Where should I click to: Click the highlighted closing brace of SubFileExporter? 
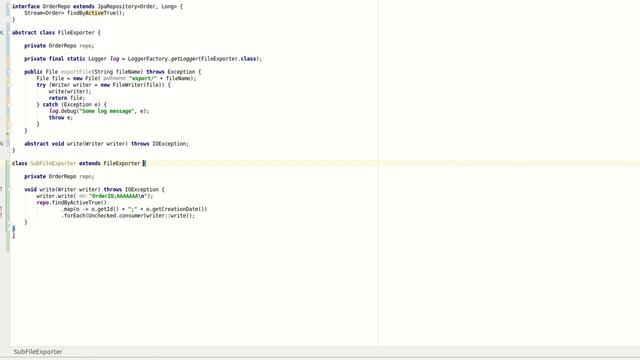(13, 229)
